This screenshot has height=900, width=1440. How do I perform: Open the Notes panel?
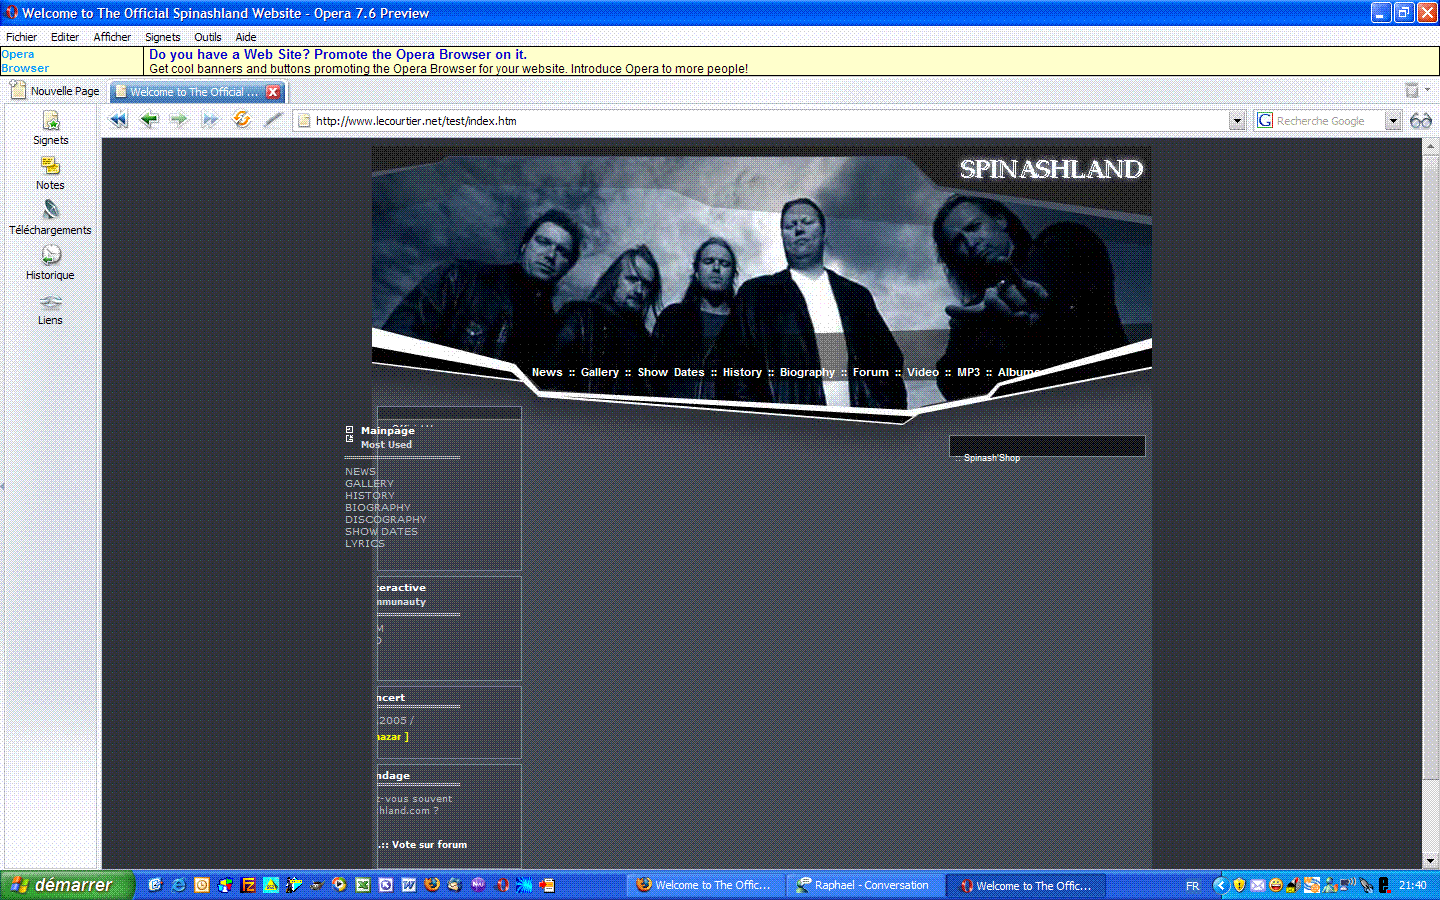coord(50,173)
